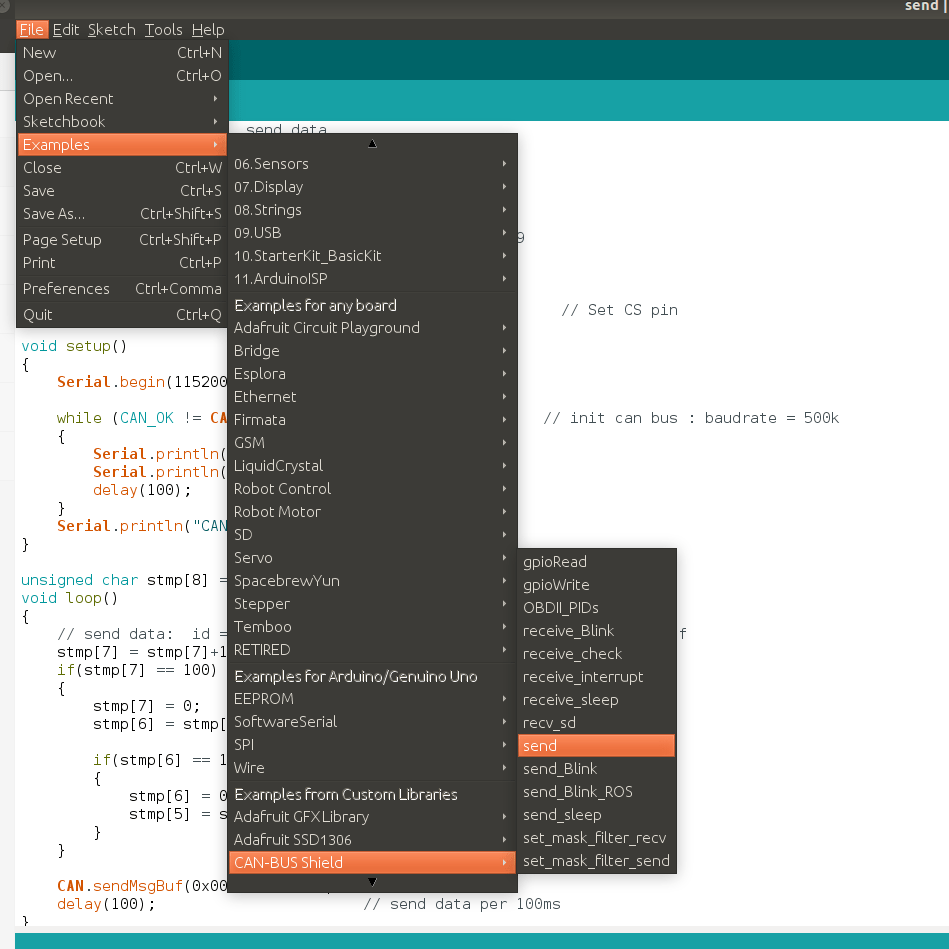Expand the Open Recent submenu
This screenshot has height=949, width=949.
pyautogui.click(x=68, y=98)
